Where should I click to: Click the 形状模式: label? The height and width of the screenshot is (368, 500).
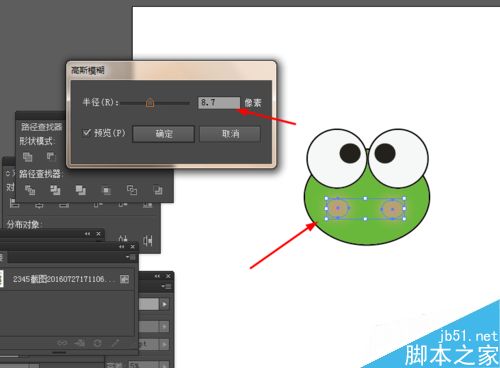(36, 141)
